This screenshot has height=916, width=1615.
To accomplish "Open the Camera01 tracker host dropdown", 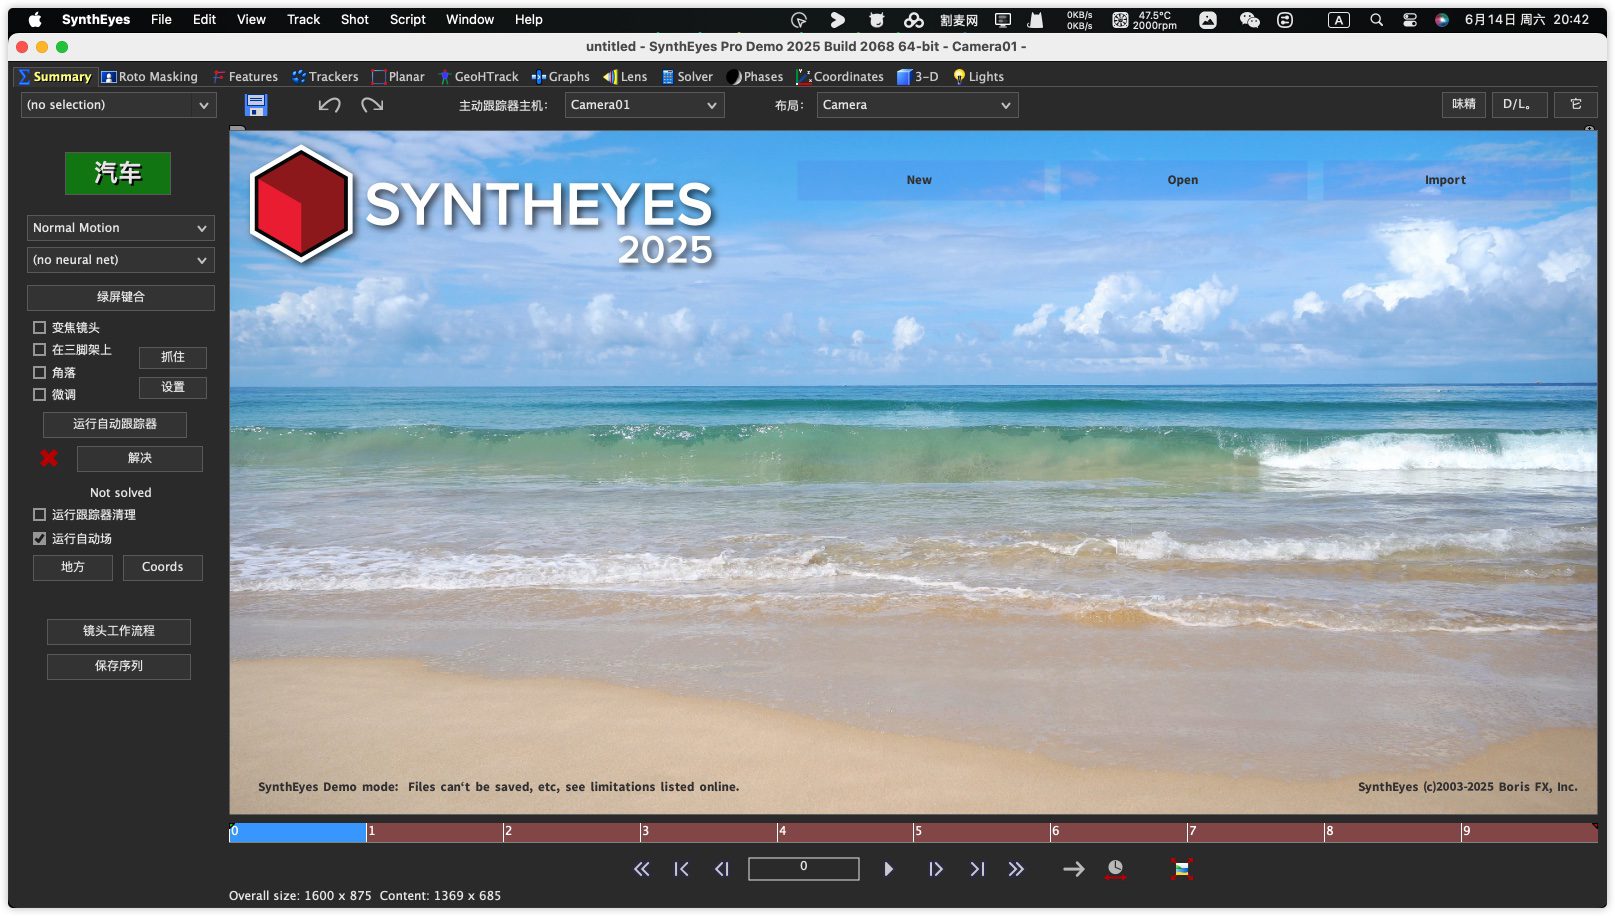I will coord(643,105).
